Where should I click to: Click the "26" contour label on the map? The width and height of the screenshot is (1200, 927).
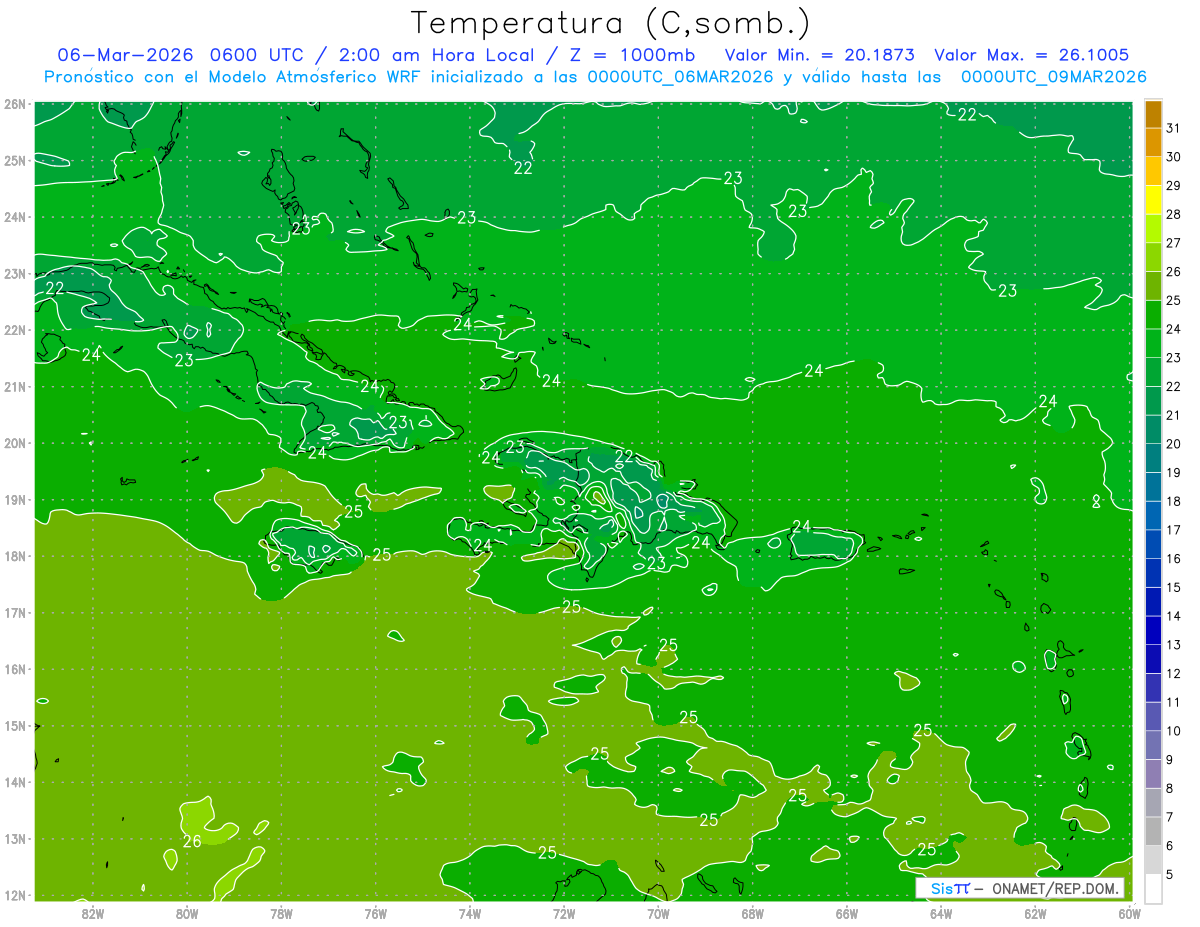coord(192,841)
